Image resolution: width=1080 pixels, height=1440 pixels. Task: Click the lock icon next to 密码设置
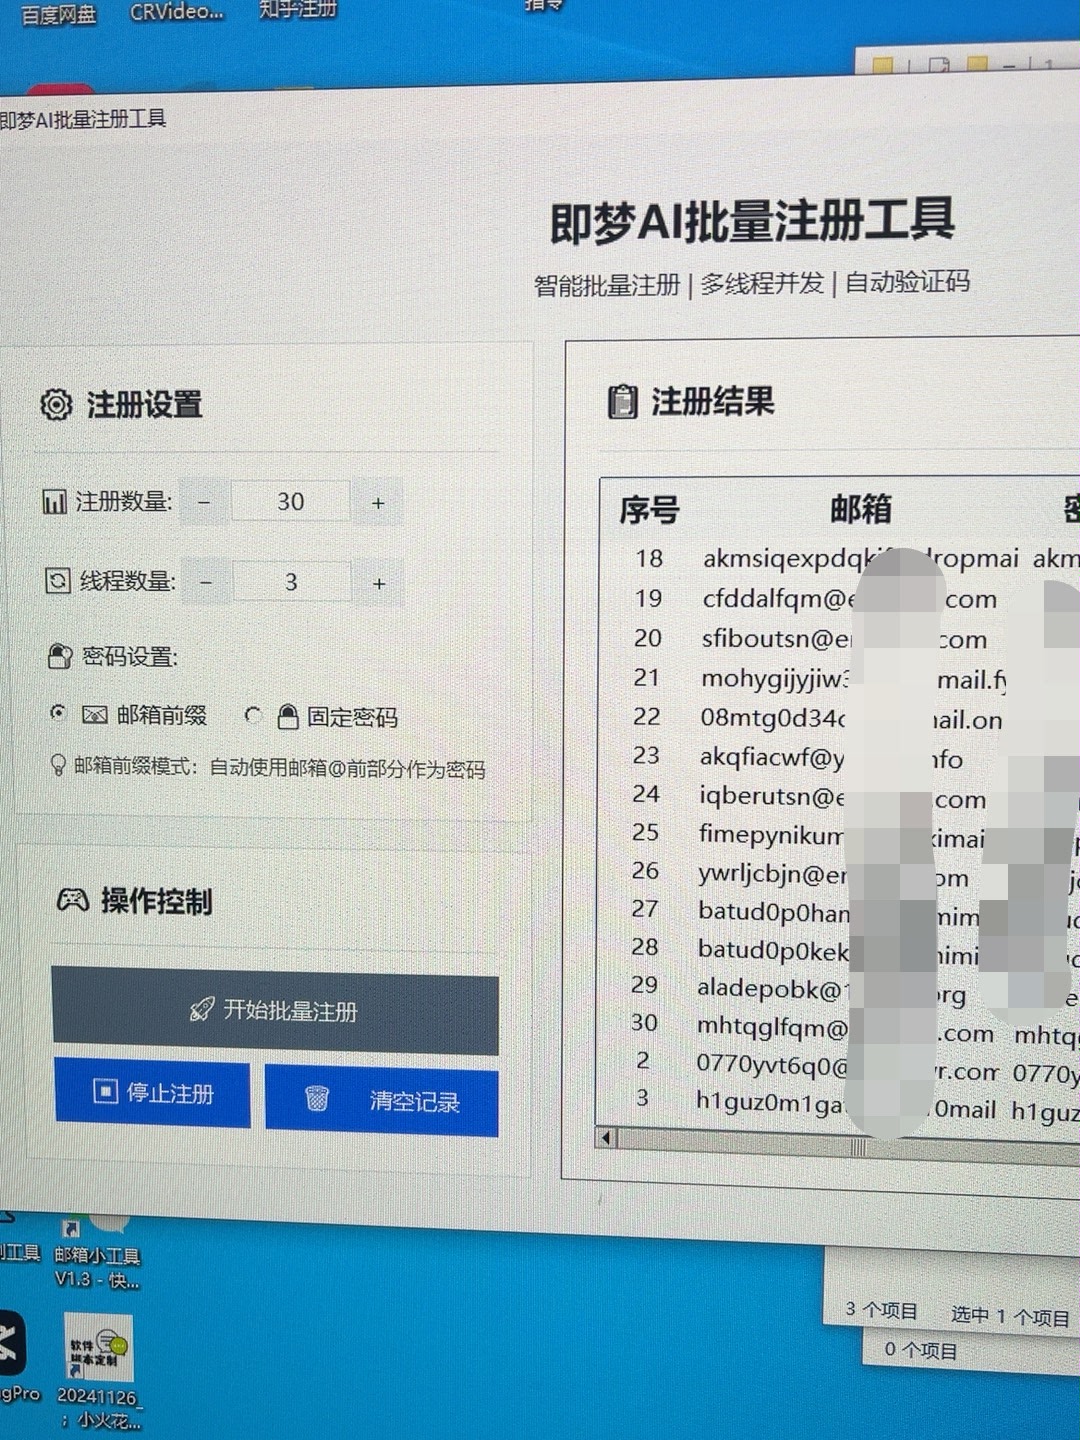coord(60,656)
